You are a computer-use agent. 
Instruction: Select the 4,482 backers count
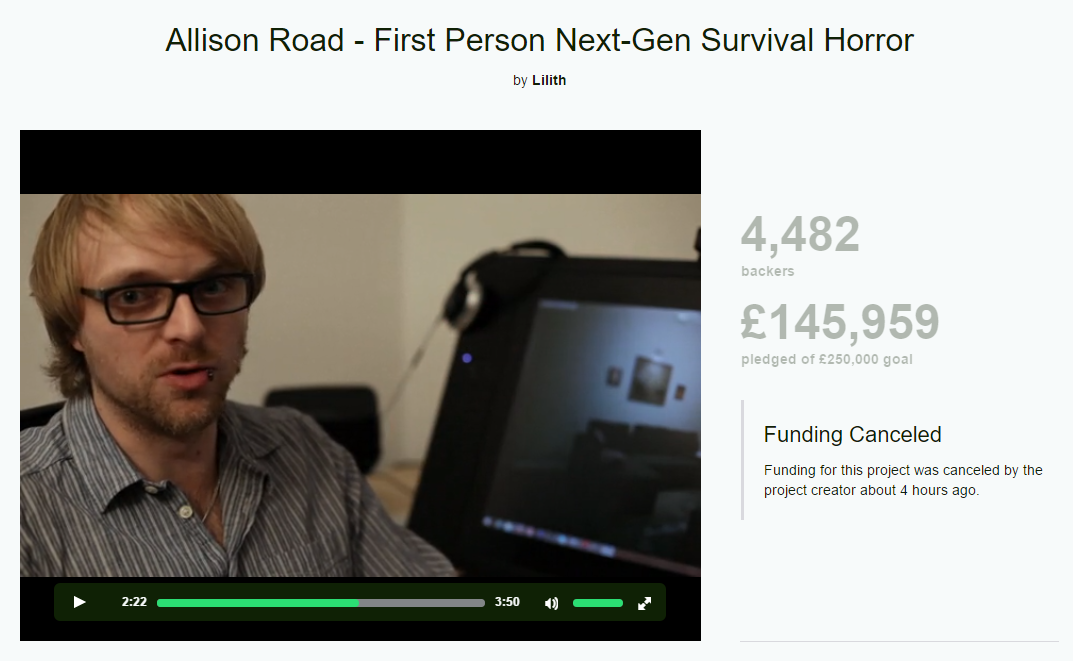tap(800, 234)
